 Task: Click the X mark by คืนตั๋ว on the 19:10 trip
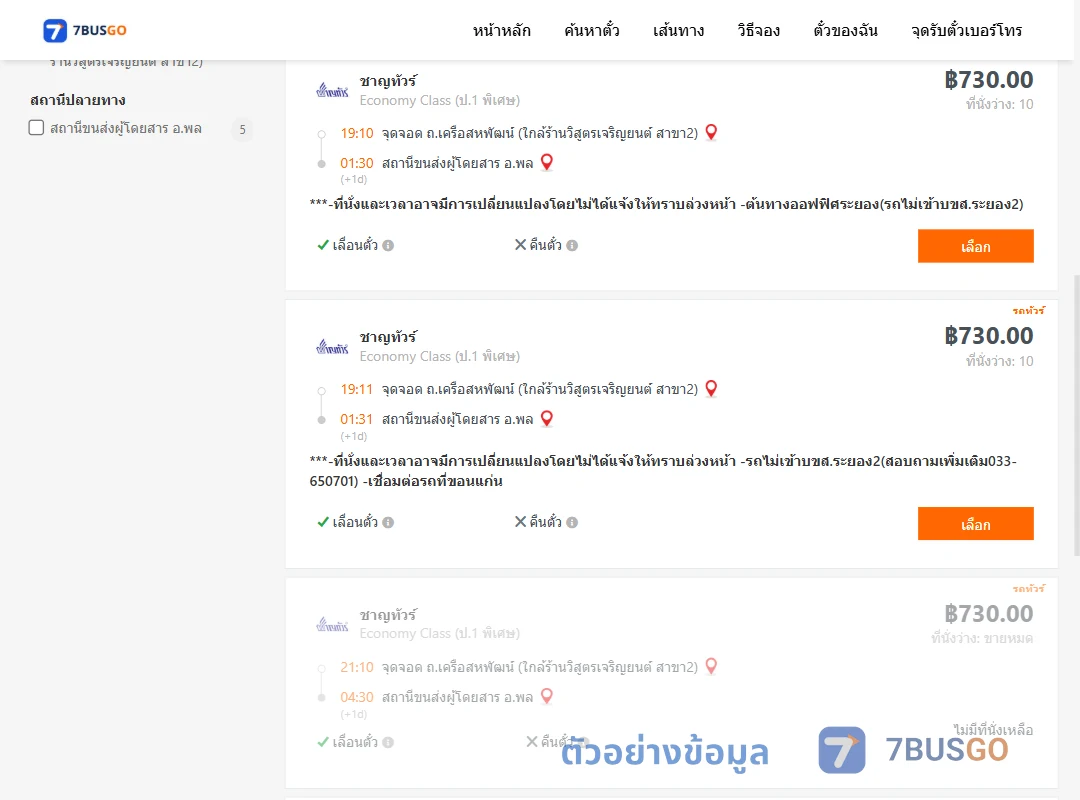(521, 245)
